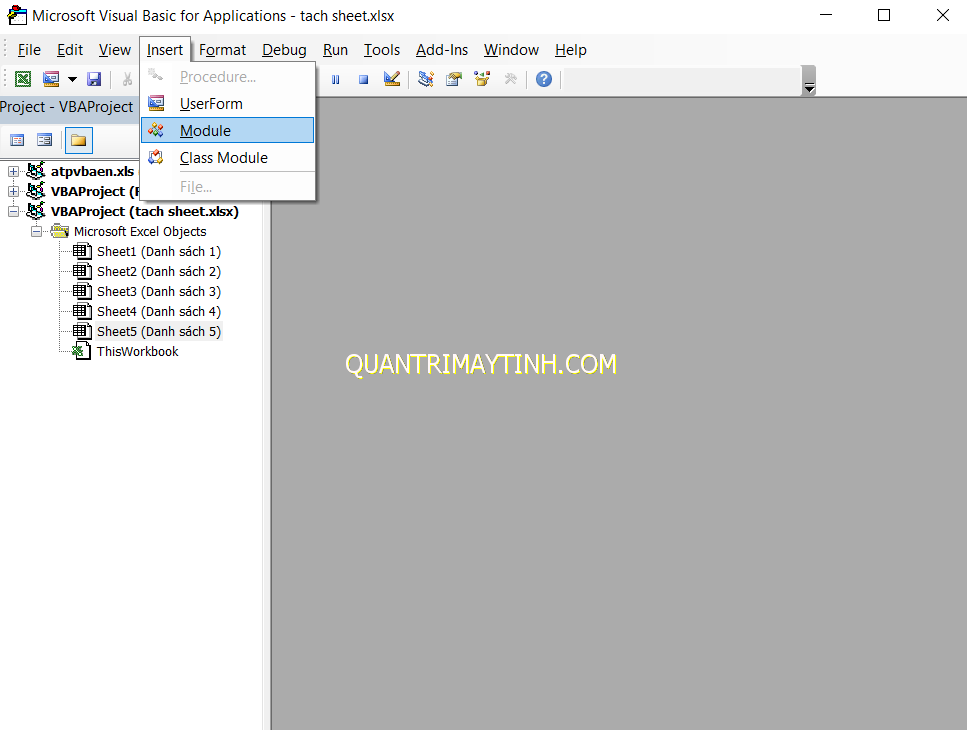Select VBAProject (tach sheet.xlsx) in the tree
The height and width of the screenshot is (730, 967).
144,211
